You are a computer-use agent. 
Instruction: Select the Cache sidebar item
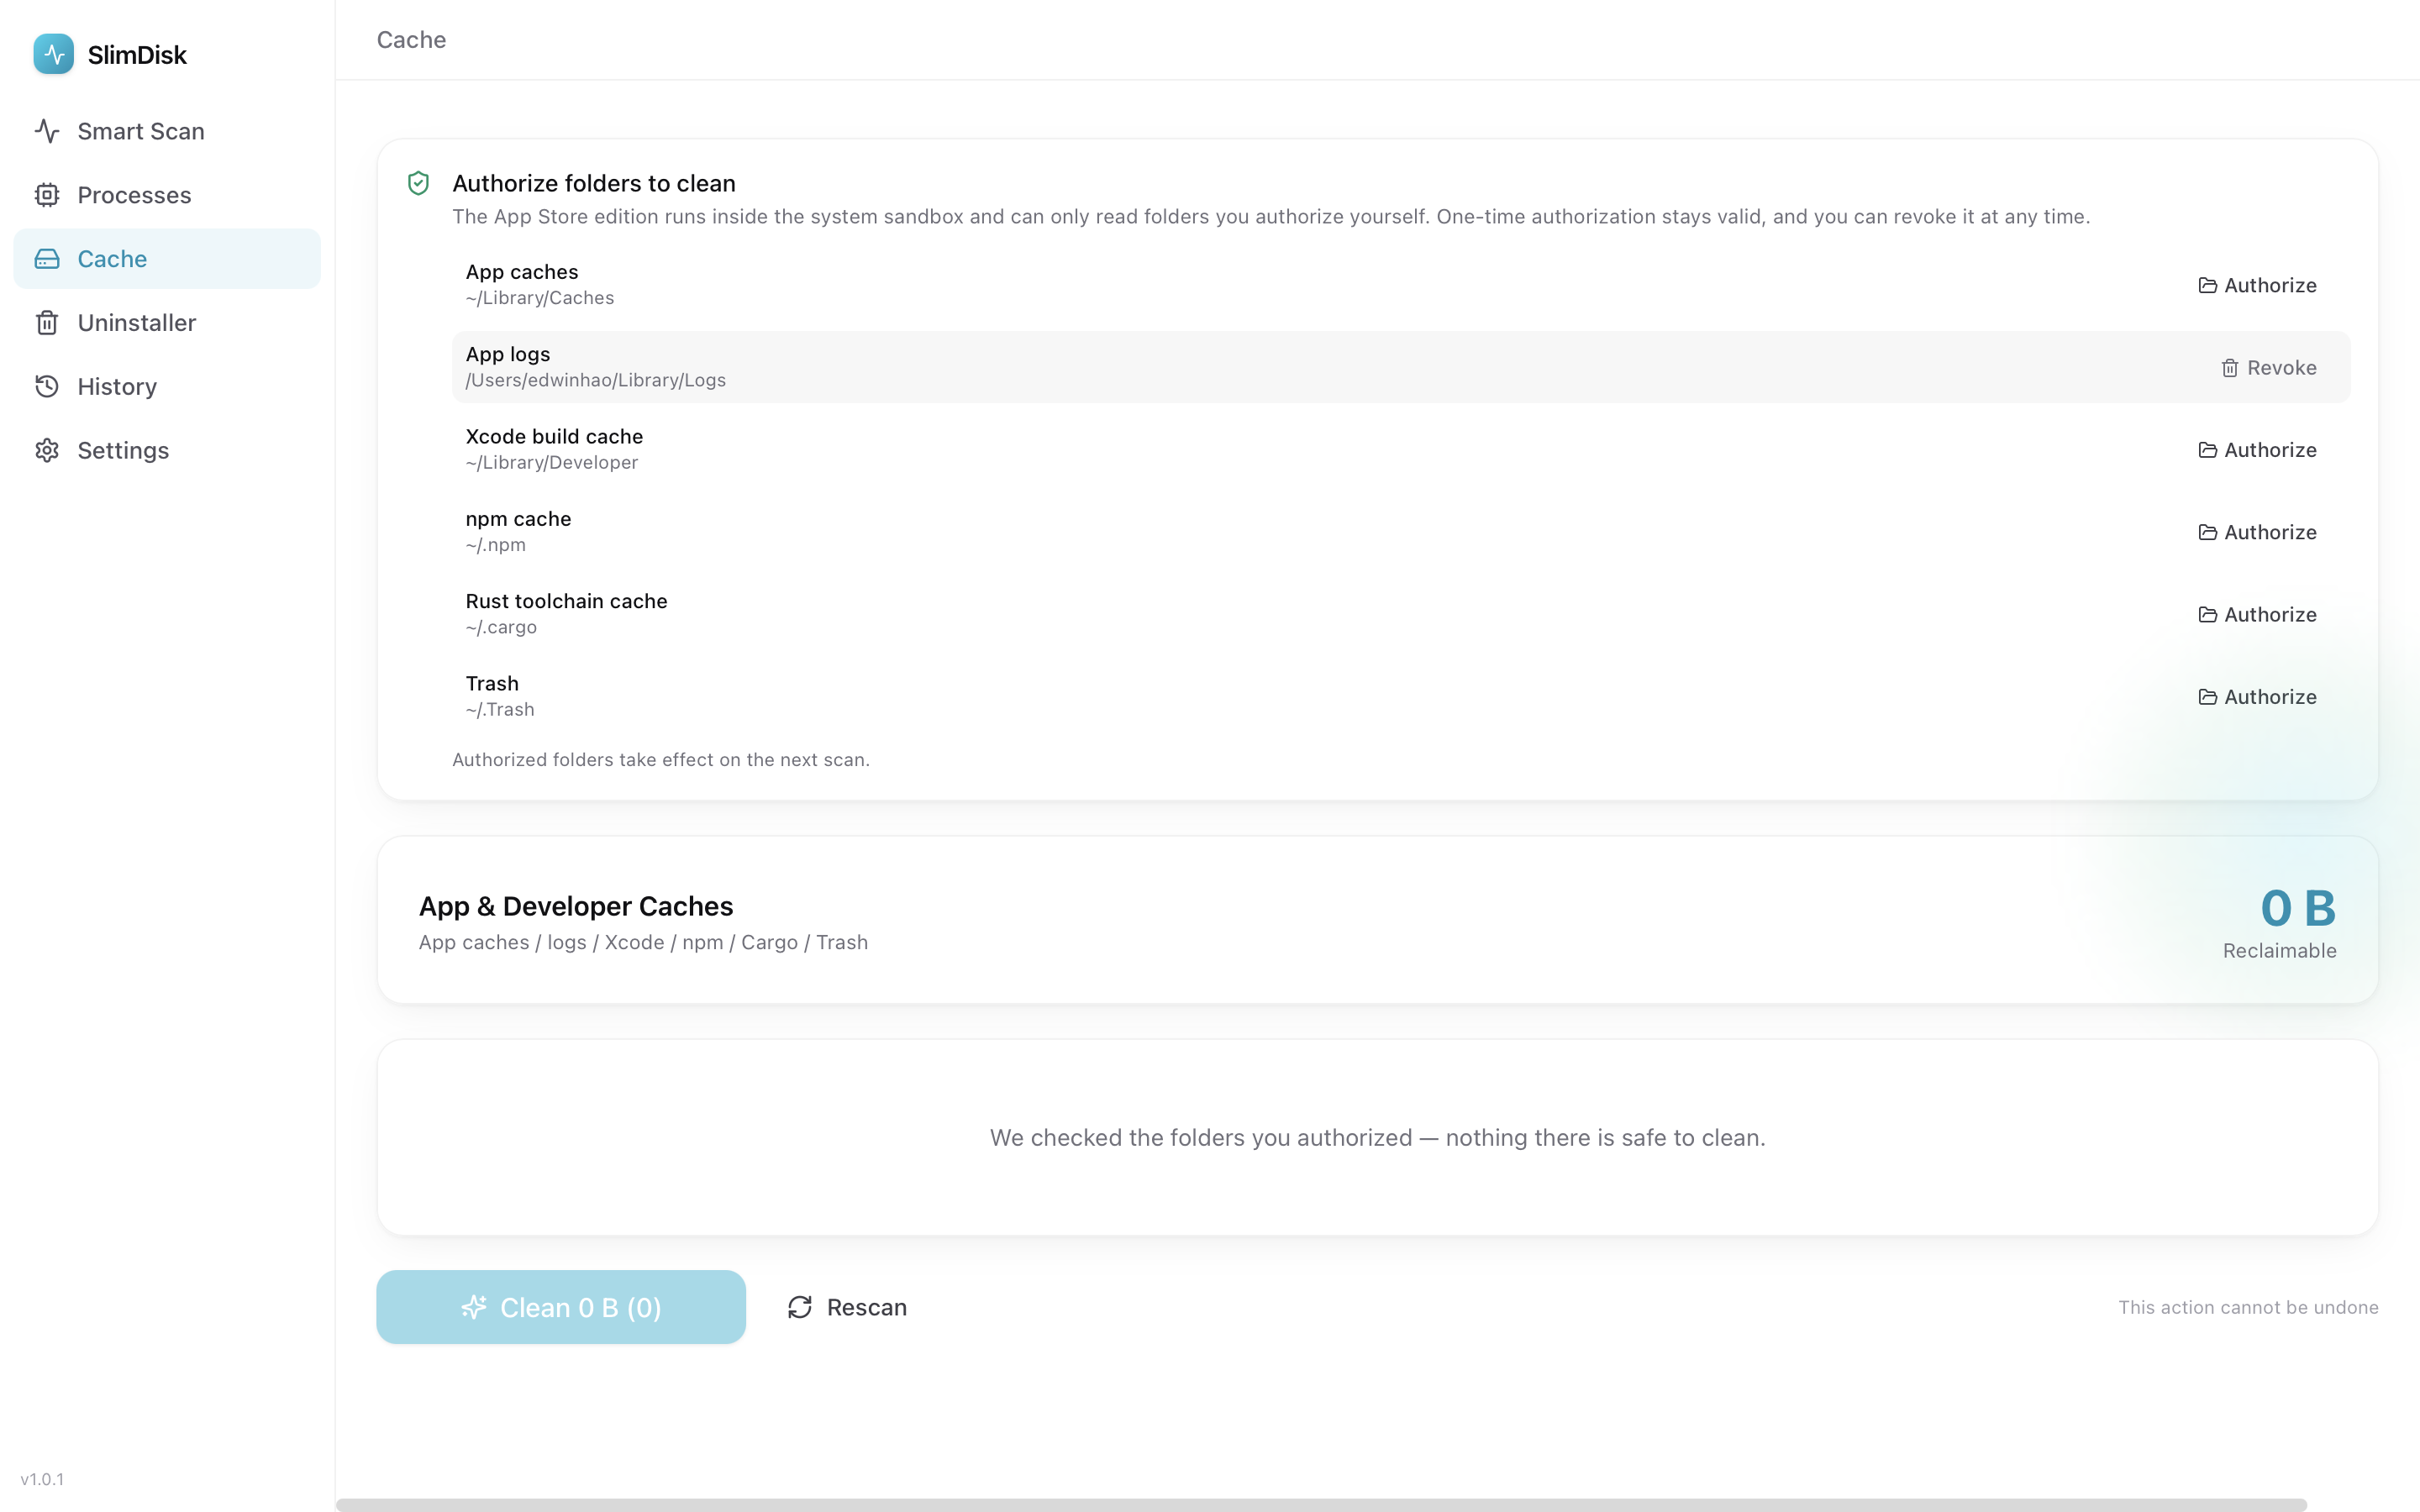pyautogui.click(x=167, y=259)
